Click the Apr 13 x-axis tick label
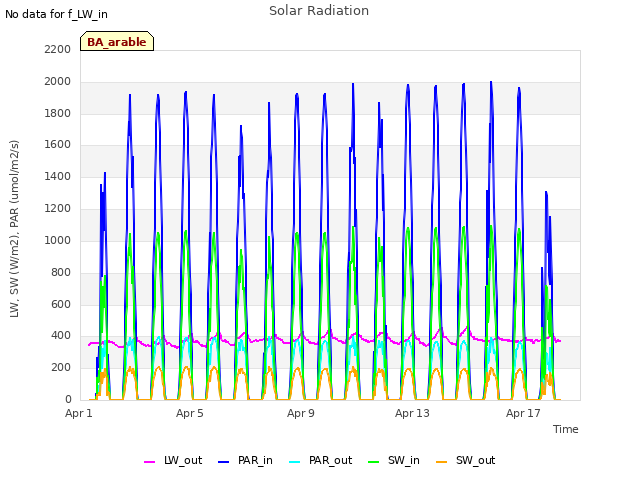The image size is (640, 480). coord(412,413)
